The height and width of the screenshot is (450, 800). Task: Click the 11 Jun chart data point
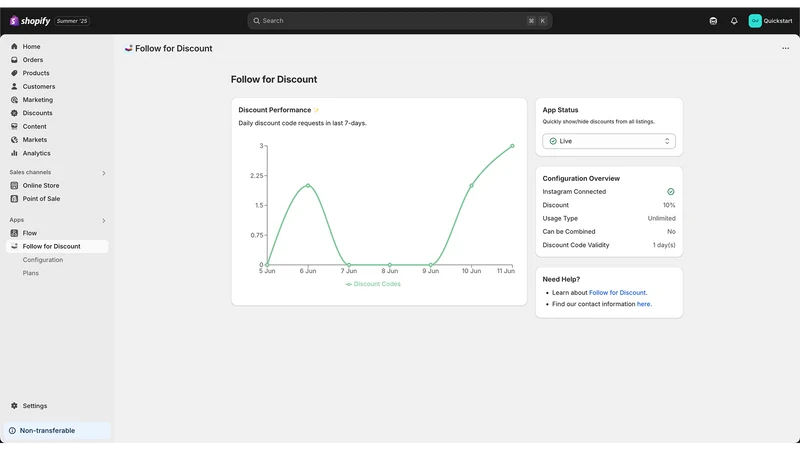click(512, 146)
